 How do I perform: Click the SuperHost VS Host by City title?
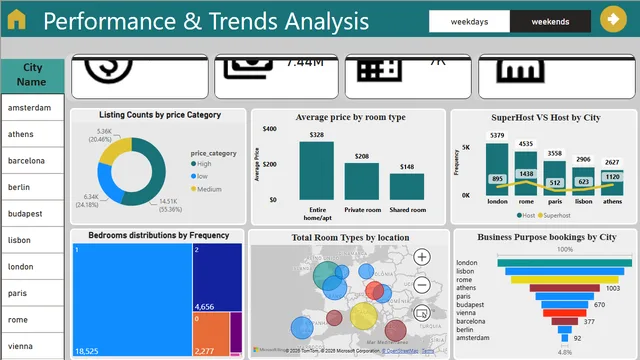[x=546, y=118]
